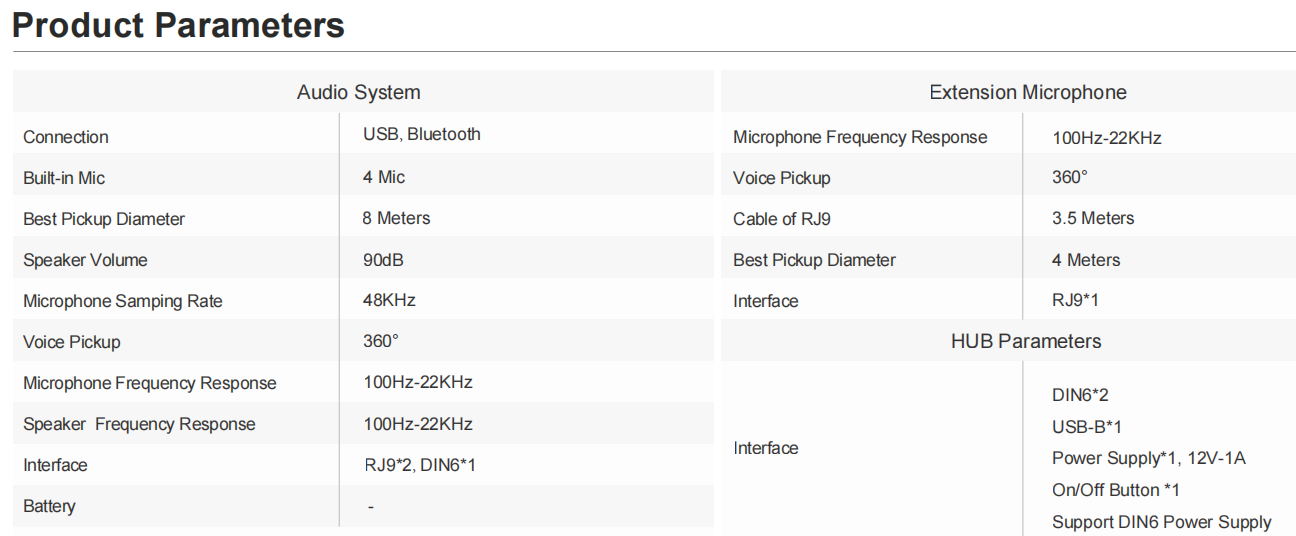The width and height of the screenshot is (1296, 536).
Task: Click the Connection row label
Action: click(66, 137)
